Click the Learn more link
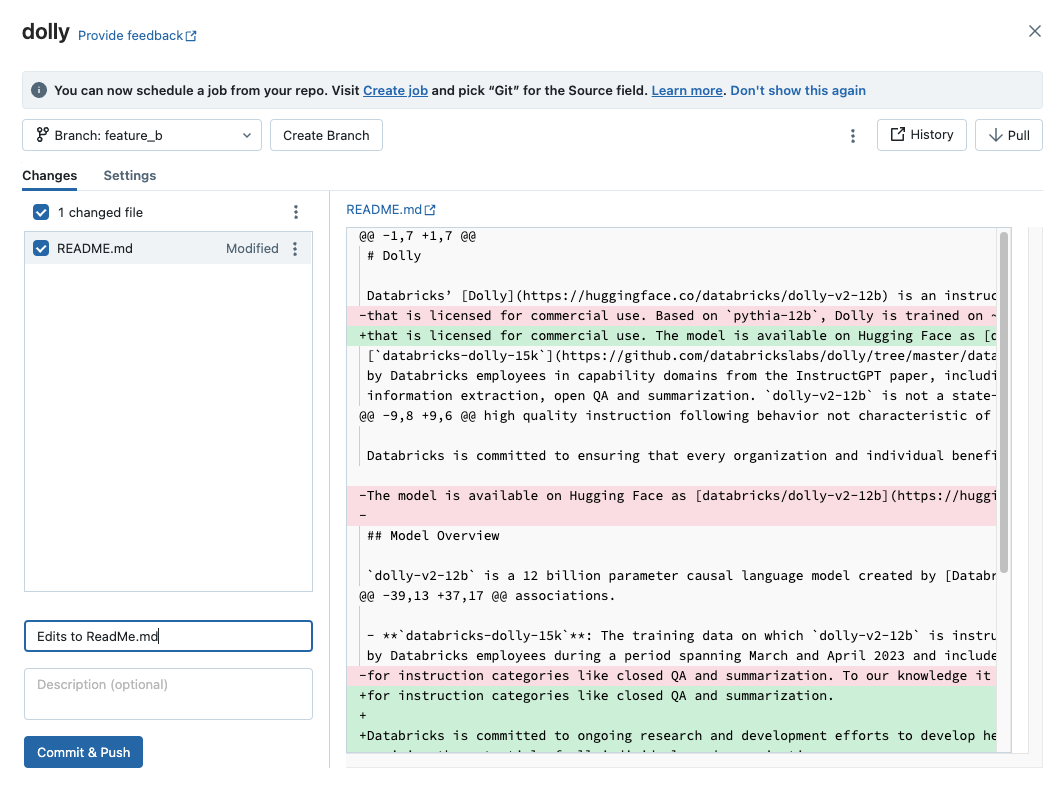1063x798 pixels. click(x=686, y=90)
